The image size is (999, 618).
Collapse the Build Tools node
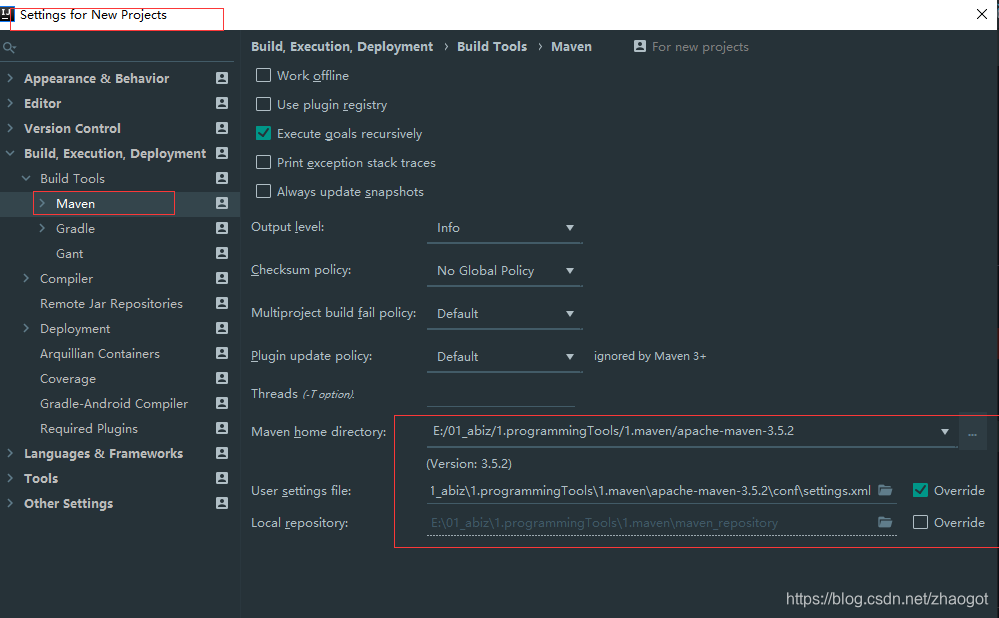pos(26,178)
